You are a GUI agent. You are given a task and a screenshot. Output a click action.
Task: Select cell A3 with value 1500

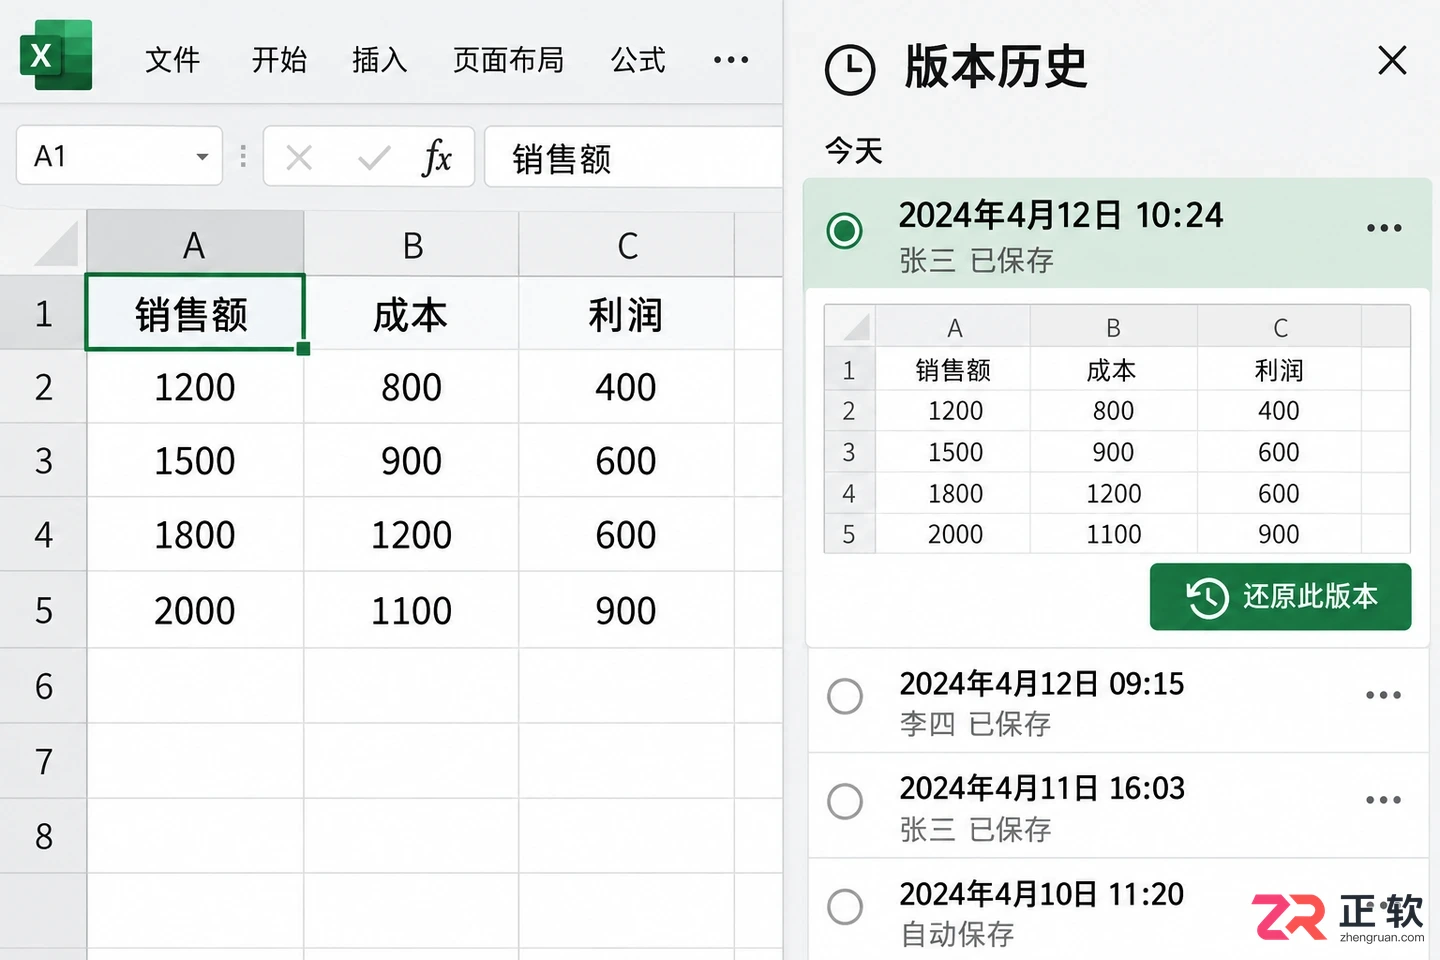tap(195, 461)
